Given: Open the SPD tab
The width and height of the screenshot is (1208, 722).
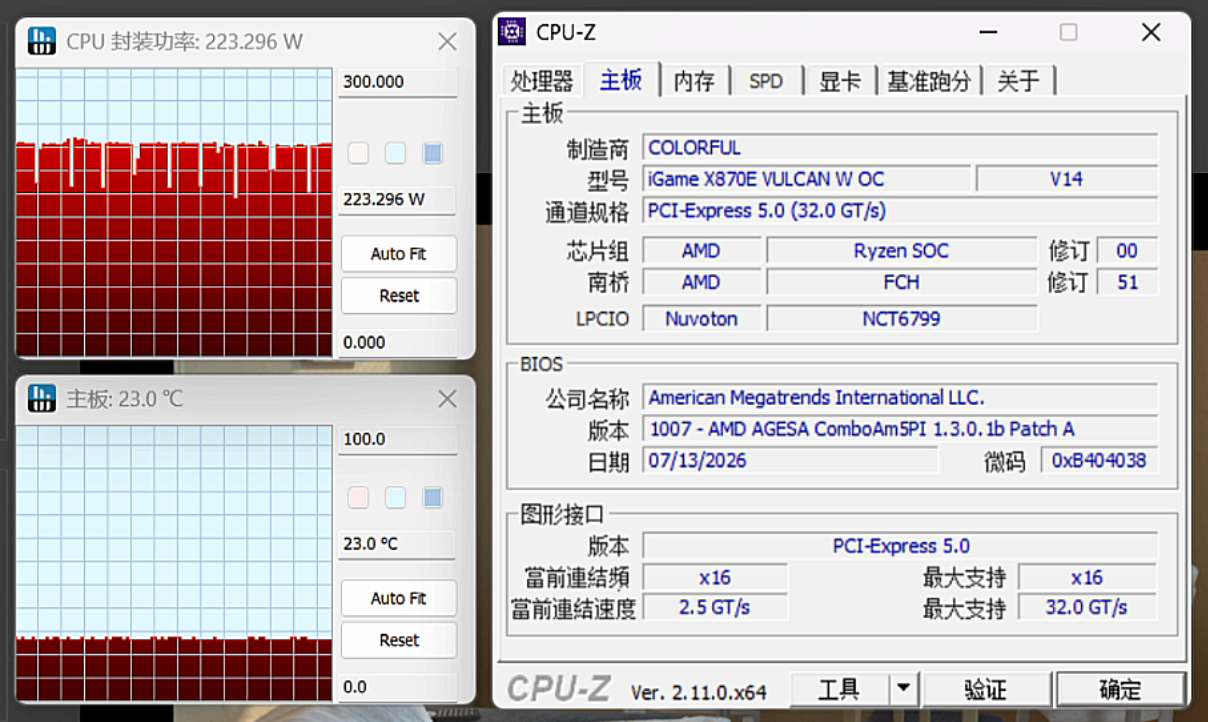Looking at the screenshot, I should point(766,81).
